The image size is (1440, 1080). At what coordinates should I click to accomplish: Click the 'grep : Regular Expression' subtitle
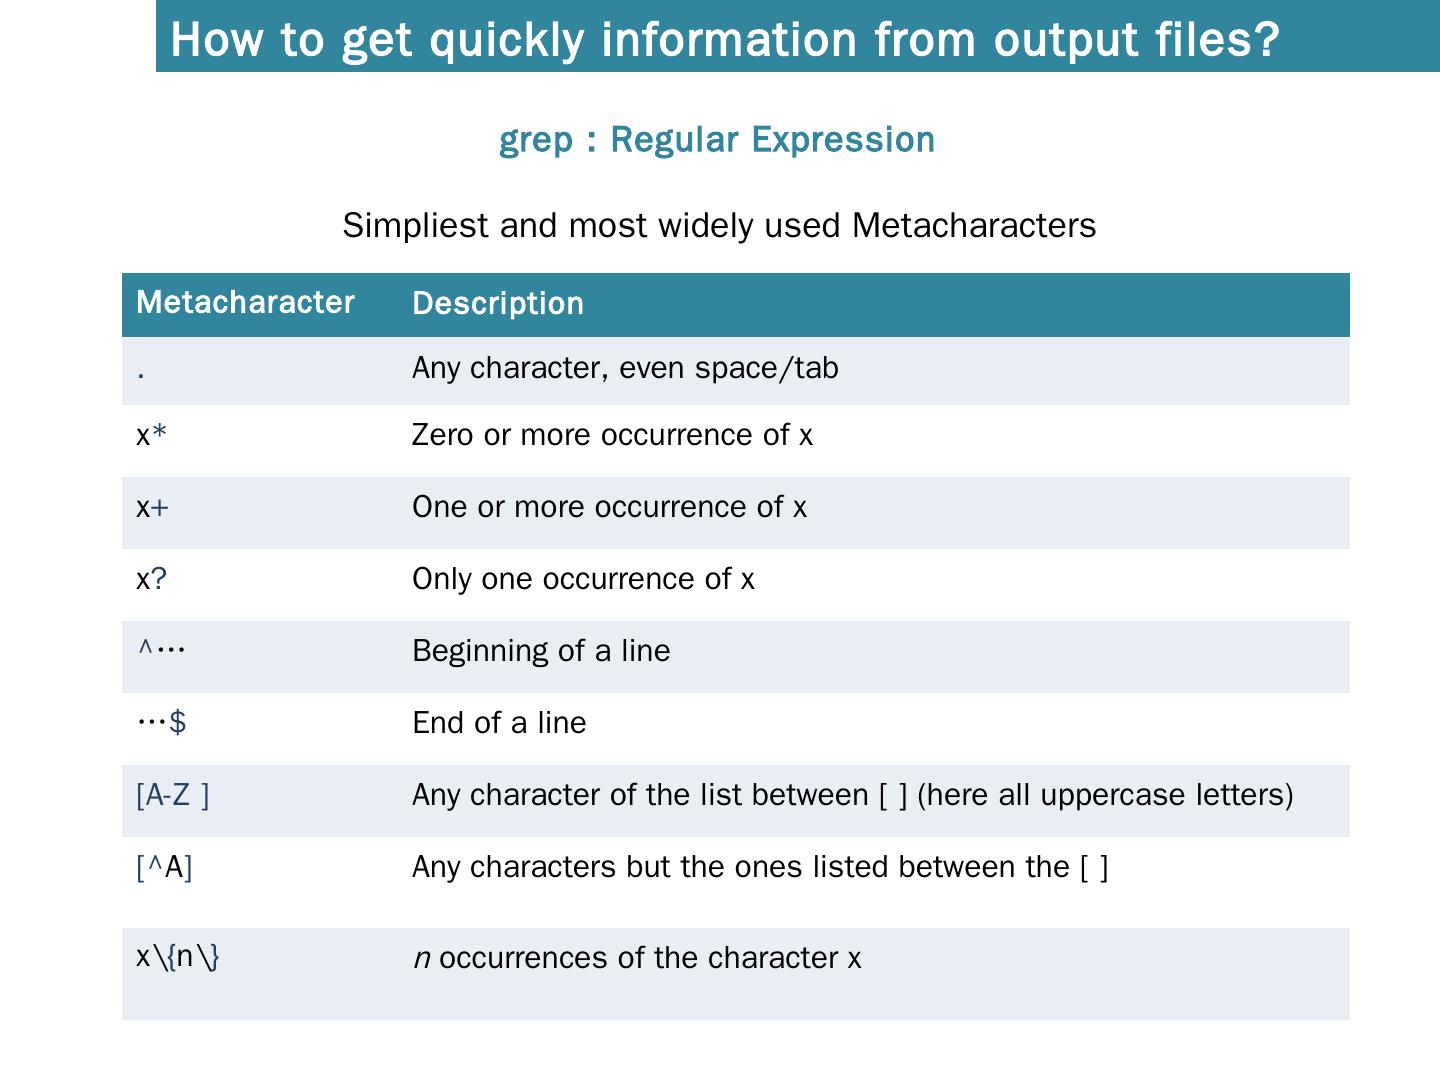coord(717,139)
